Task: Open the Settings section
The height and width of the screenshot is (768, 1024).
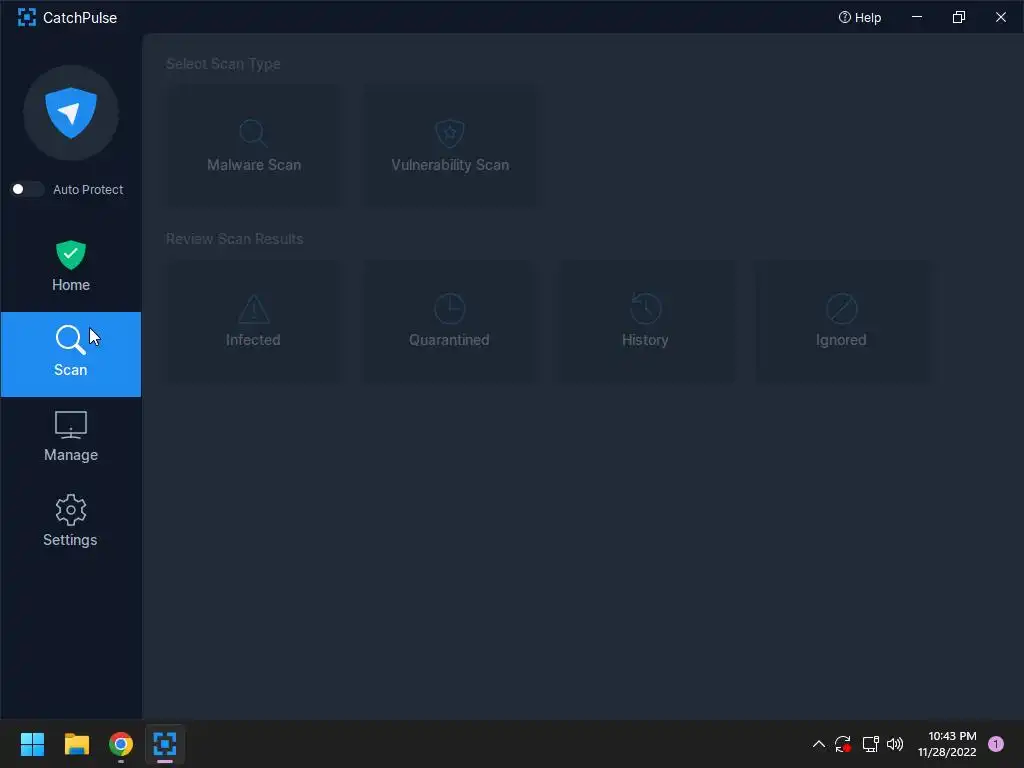Action: (71, 521)
